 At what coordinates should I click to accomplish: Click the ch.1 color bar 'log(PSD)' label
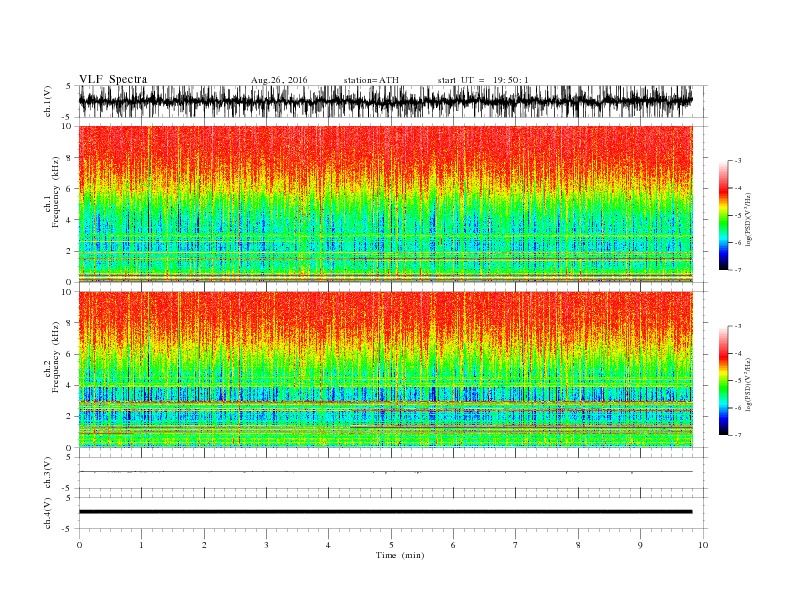coord(747,219)
